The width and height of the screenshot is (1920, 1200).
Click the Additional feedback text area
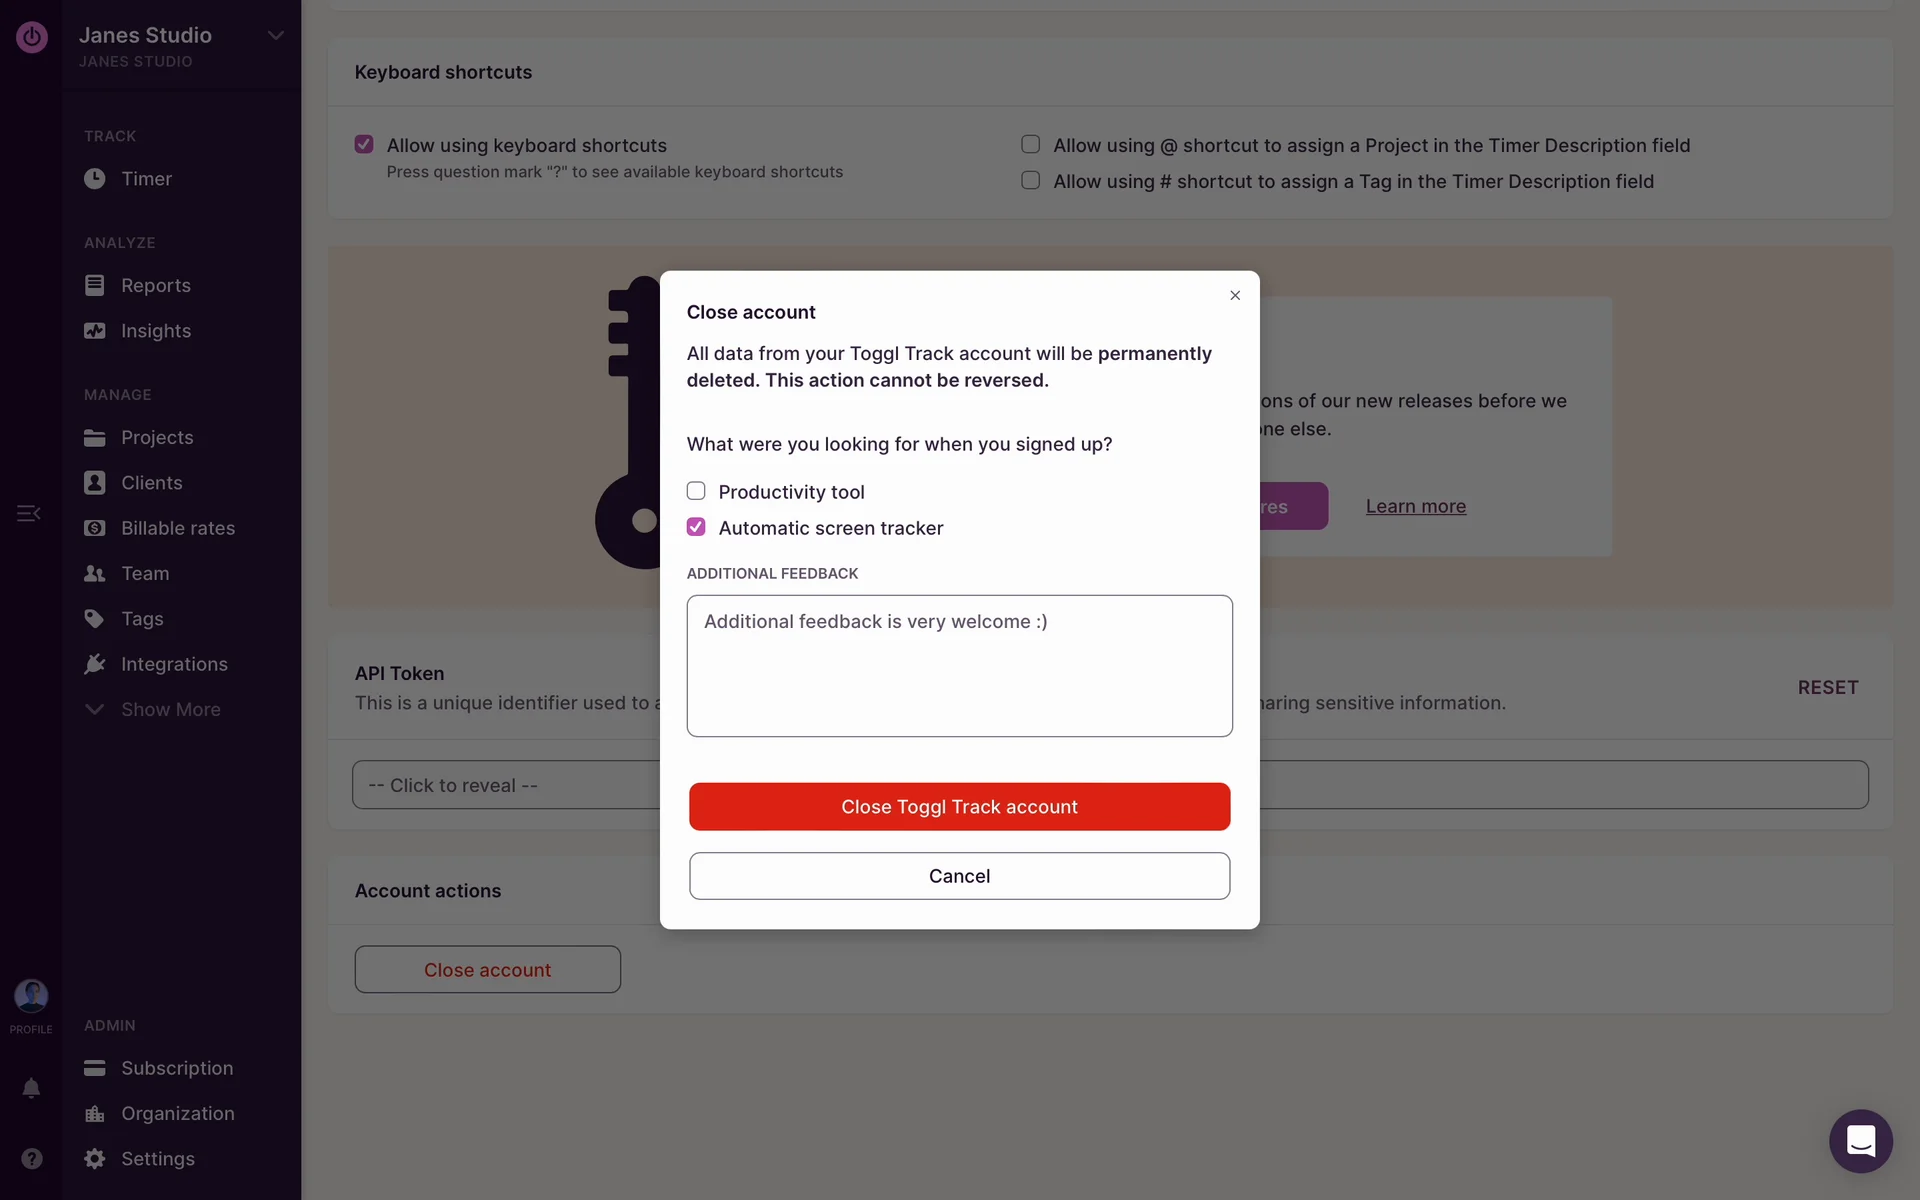click(959, 666)
